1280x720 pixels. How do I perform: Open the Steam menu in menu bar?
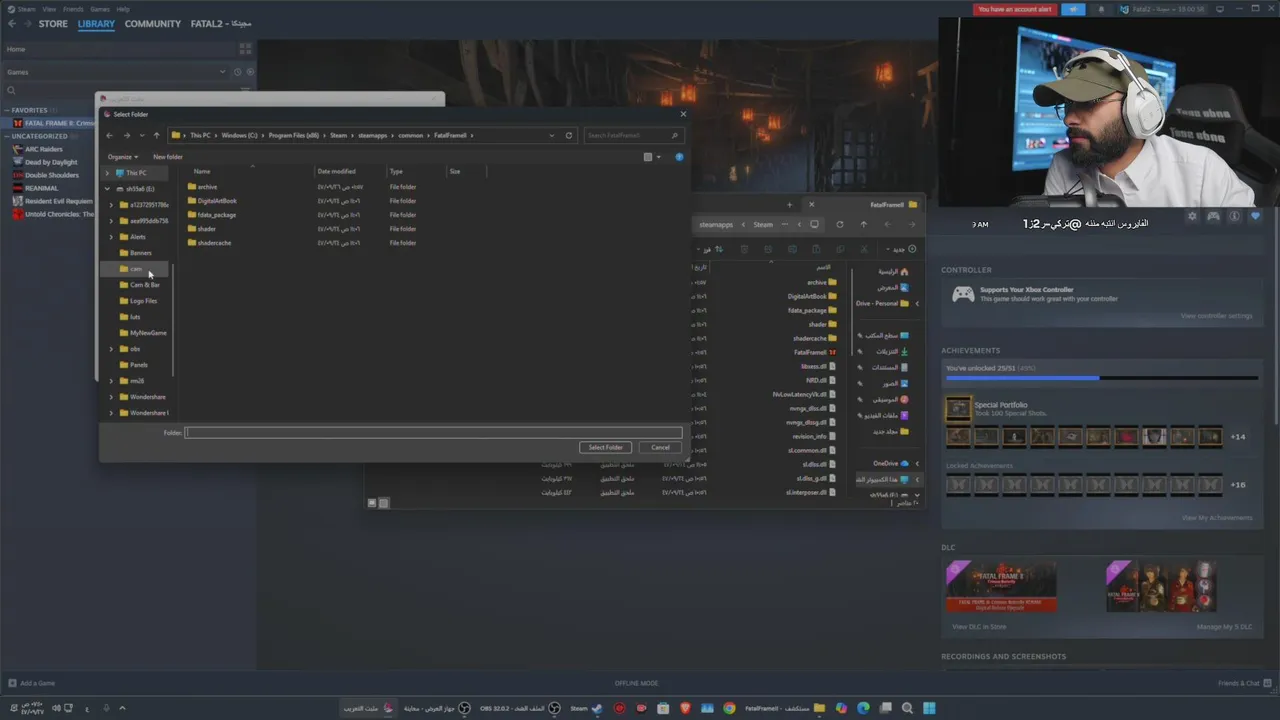(x=26, y=9)
